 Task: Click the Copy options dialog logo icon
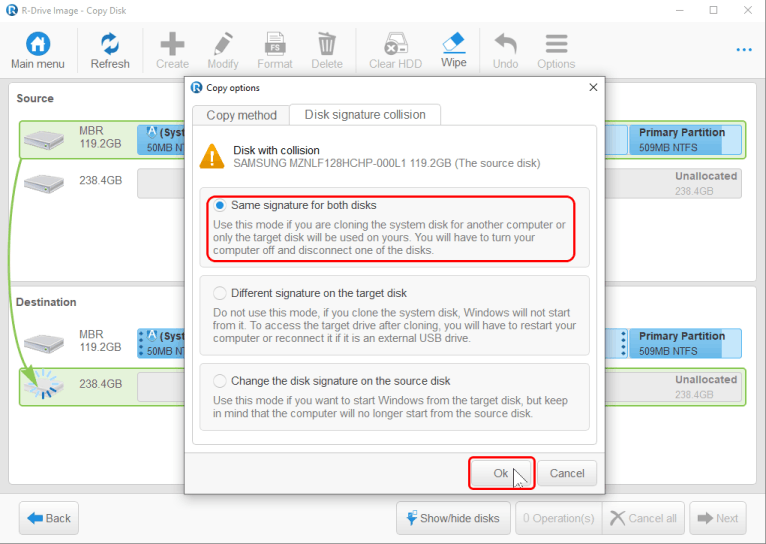point(196,87)
